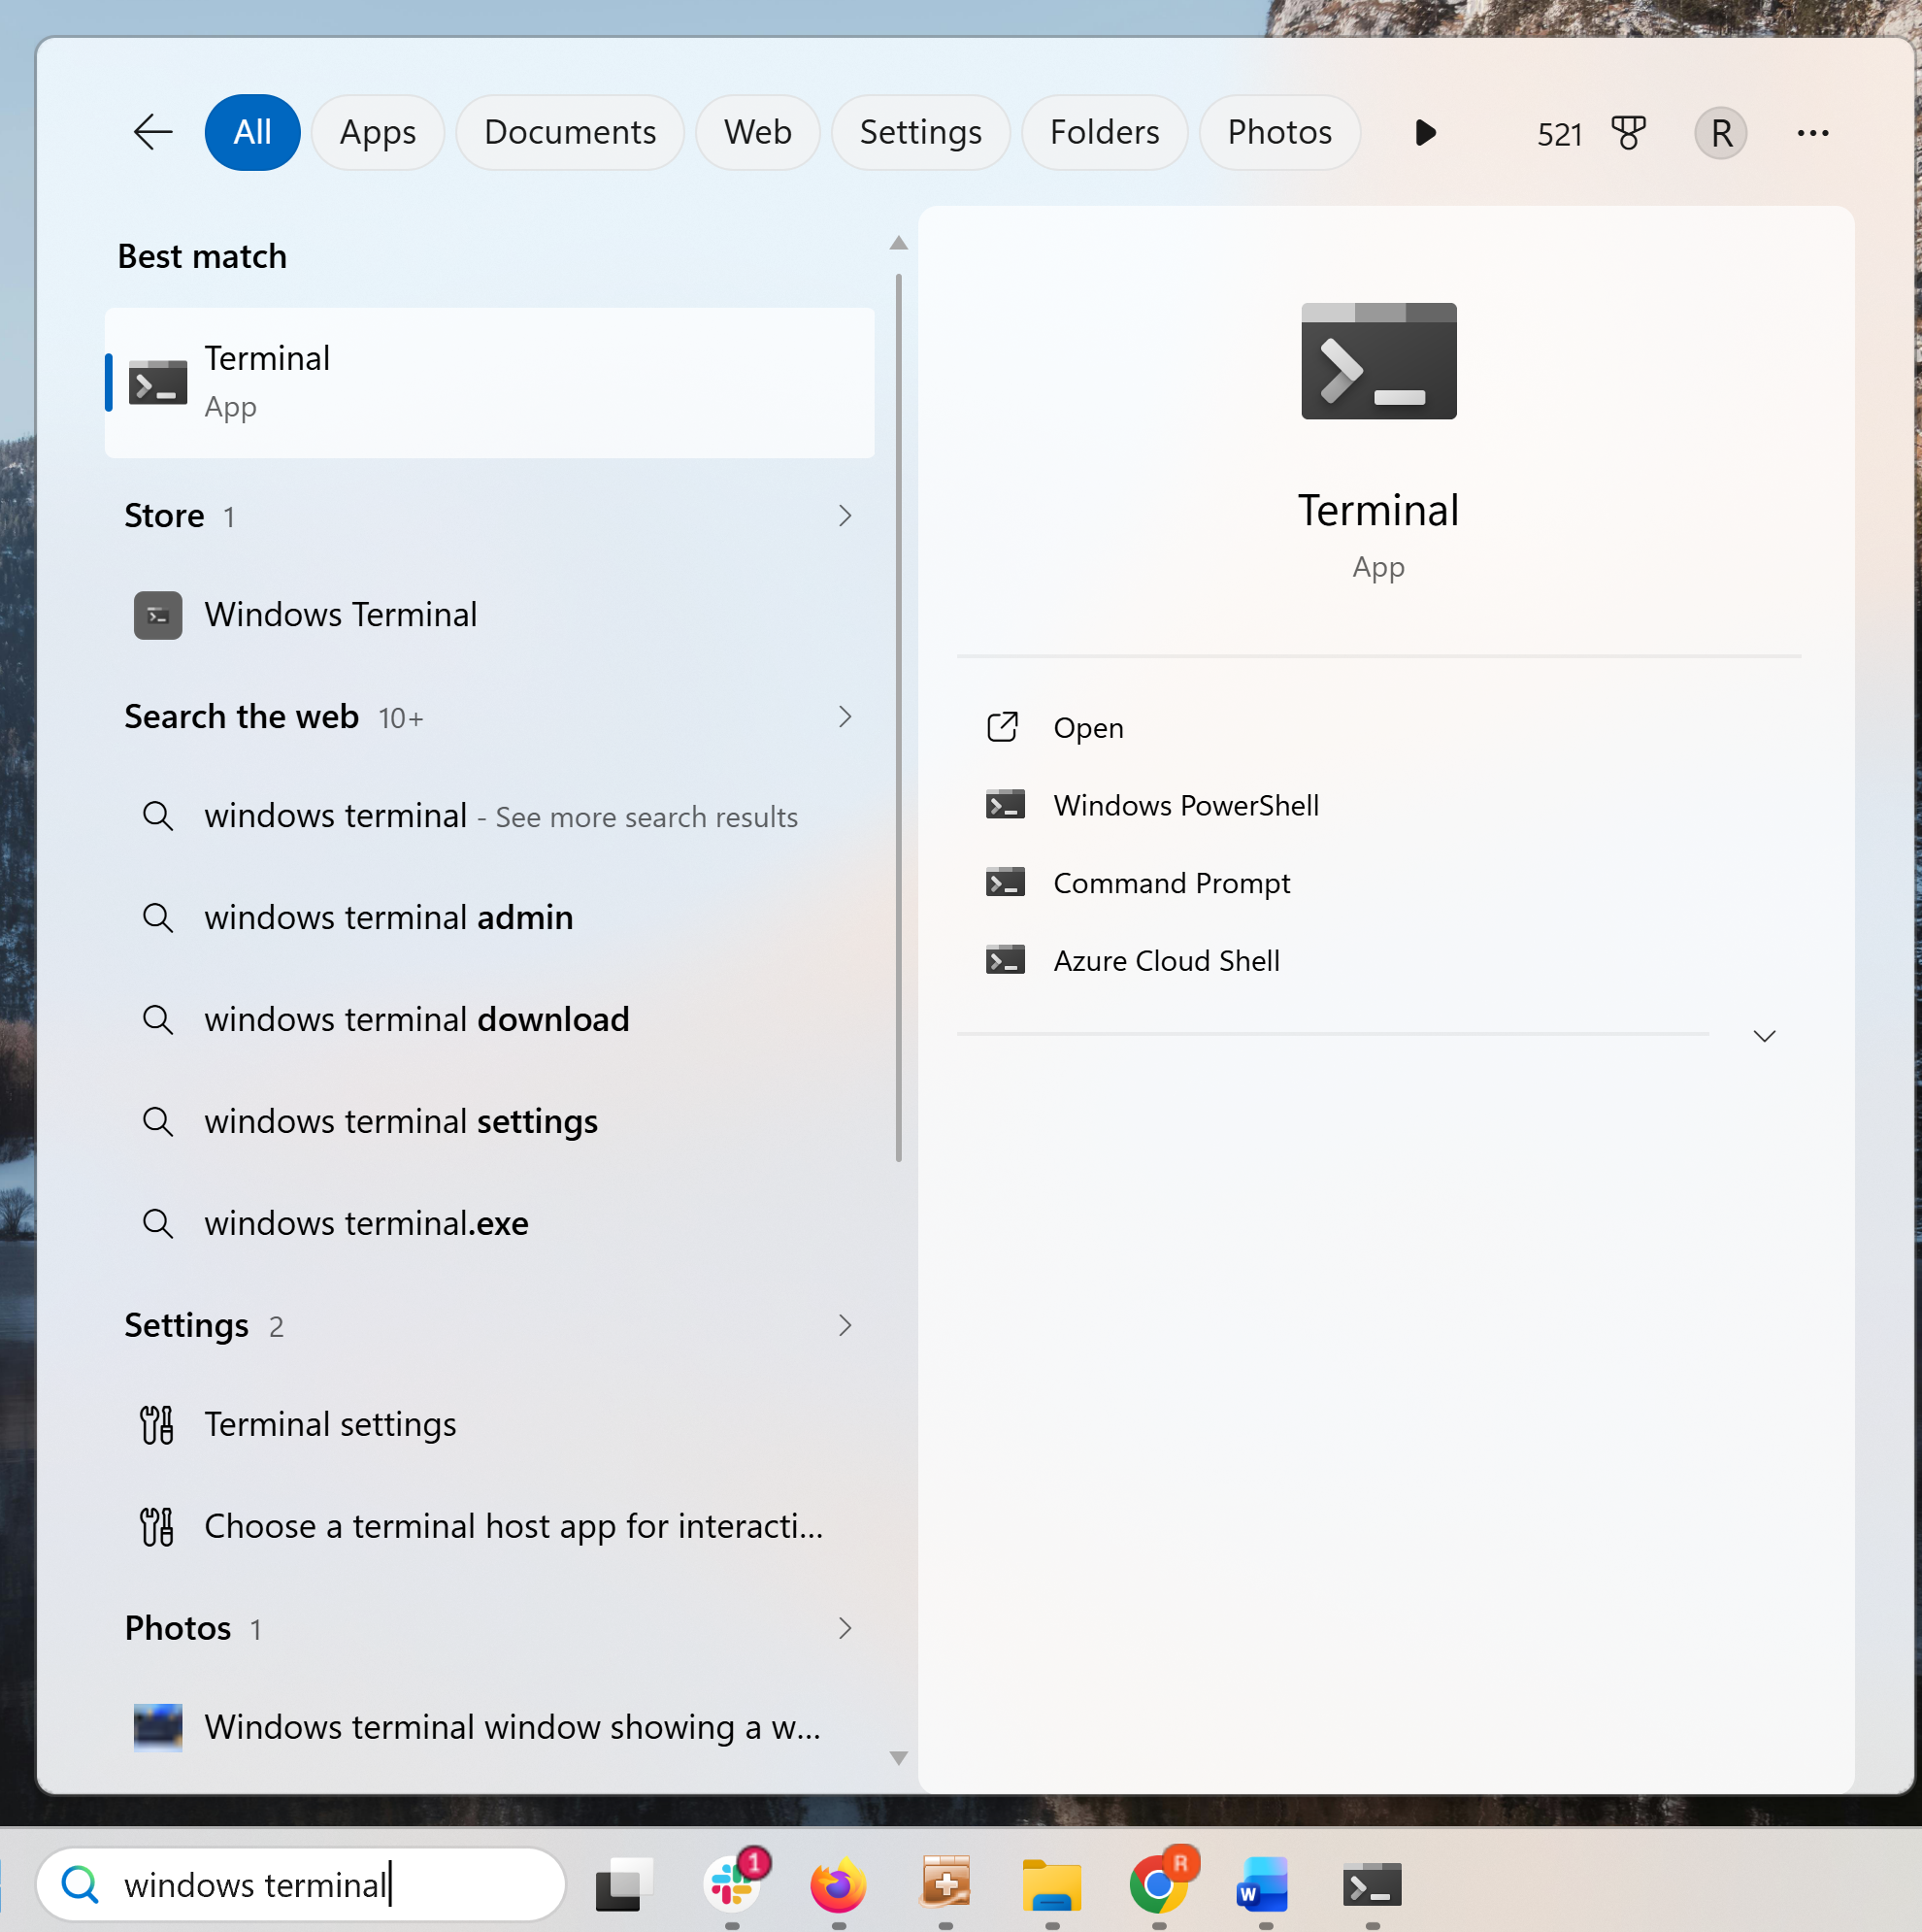Select the 'windows terminal.exe' suggestion
The image size is (1922, 1932).
(x=489, y=1223)
